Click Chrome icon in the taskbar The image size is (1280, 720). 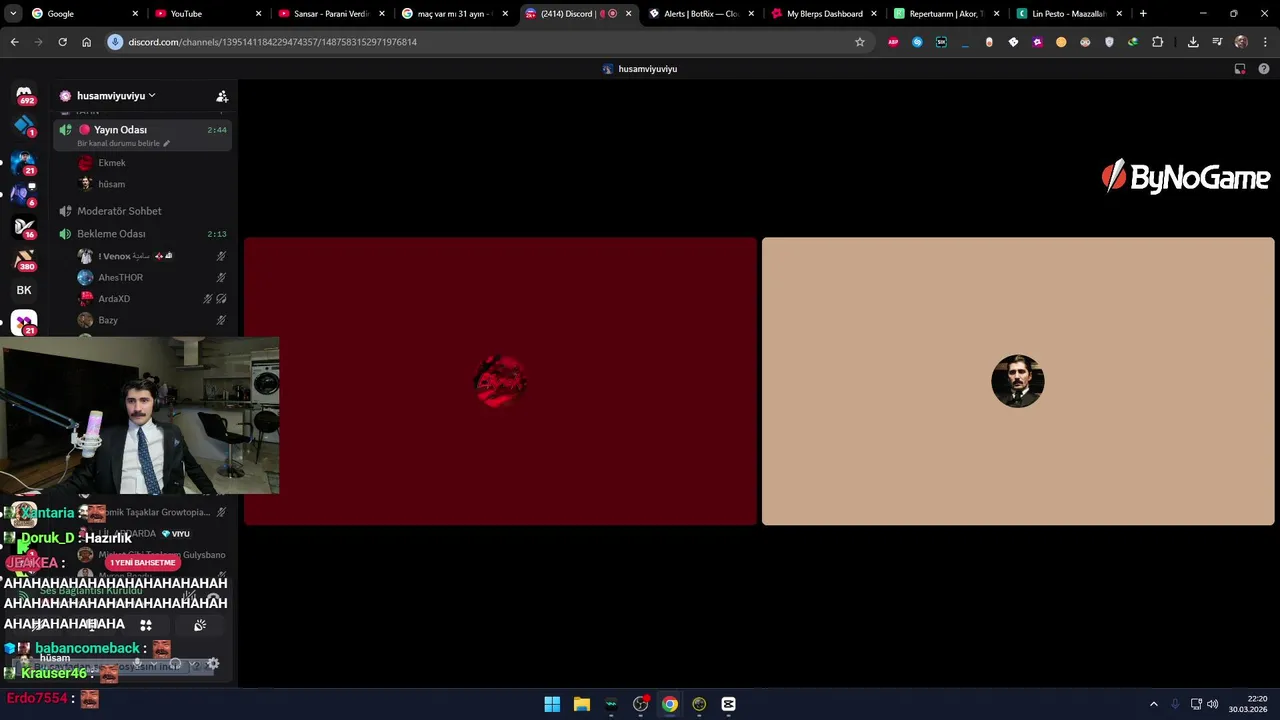click(x=670, y=704)
